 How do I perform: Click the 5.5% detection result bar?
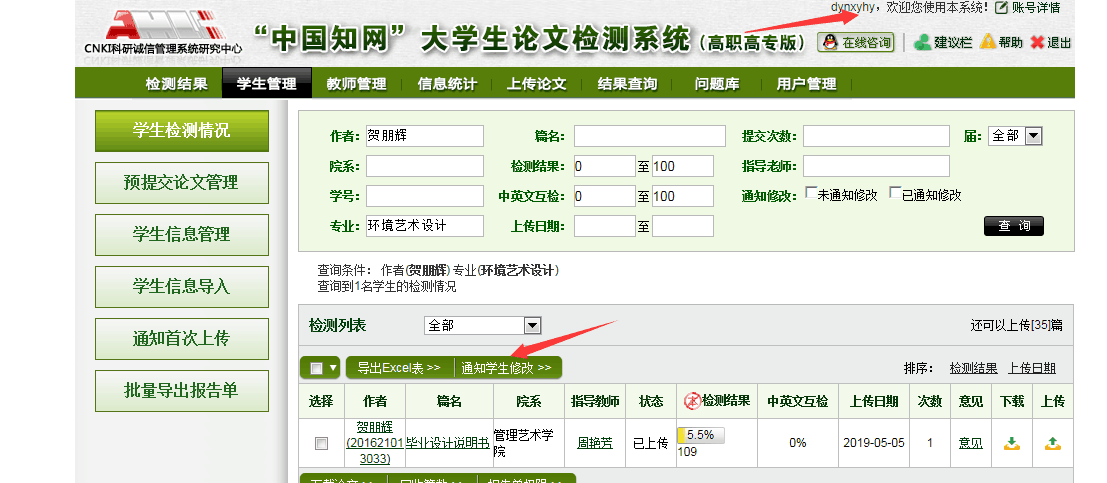click(701, 435)
